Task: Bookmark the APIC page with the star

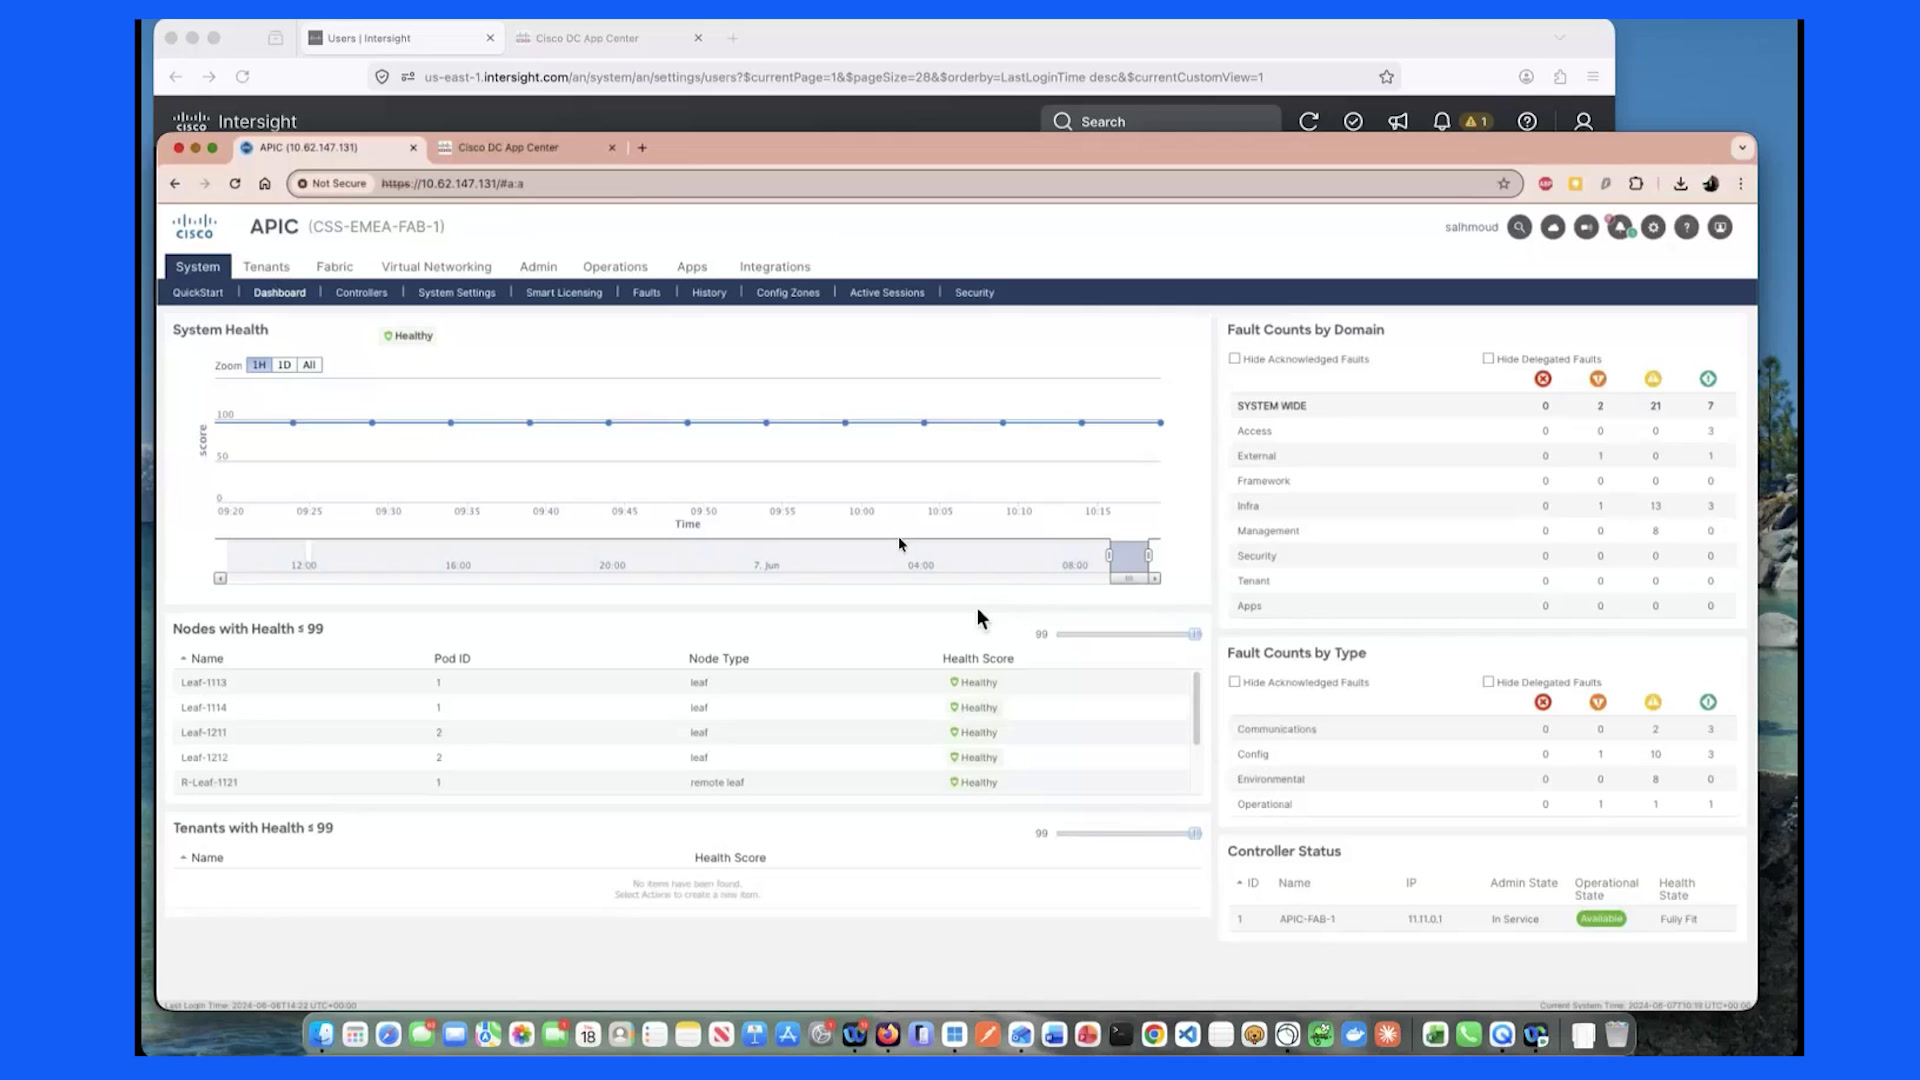Action: tap(1503, 184)
